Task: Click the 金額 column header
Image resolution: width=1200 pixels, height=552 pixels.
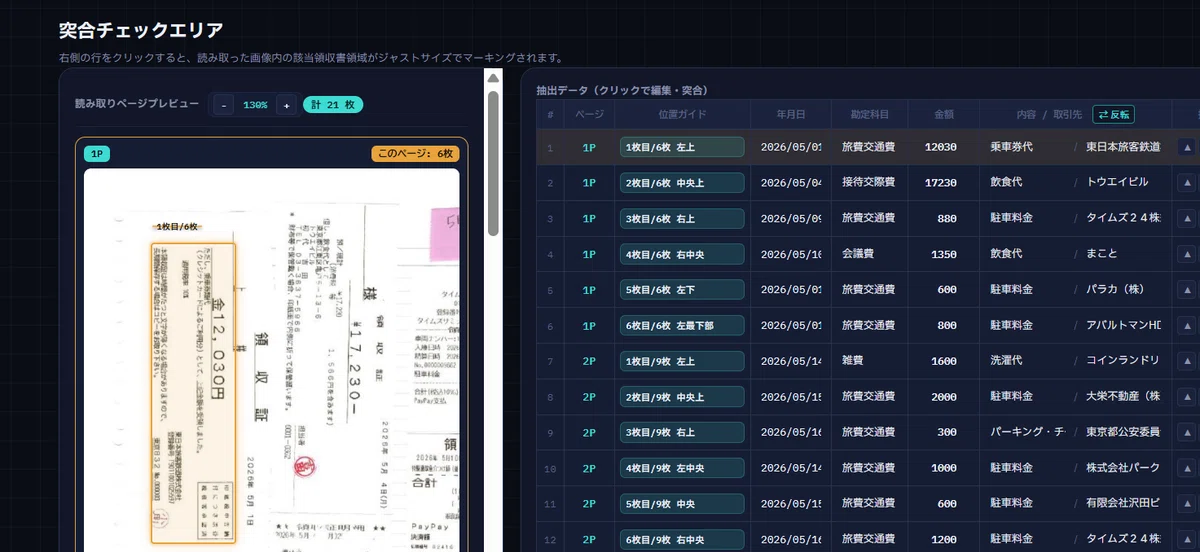Action: click(943, 115)
